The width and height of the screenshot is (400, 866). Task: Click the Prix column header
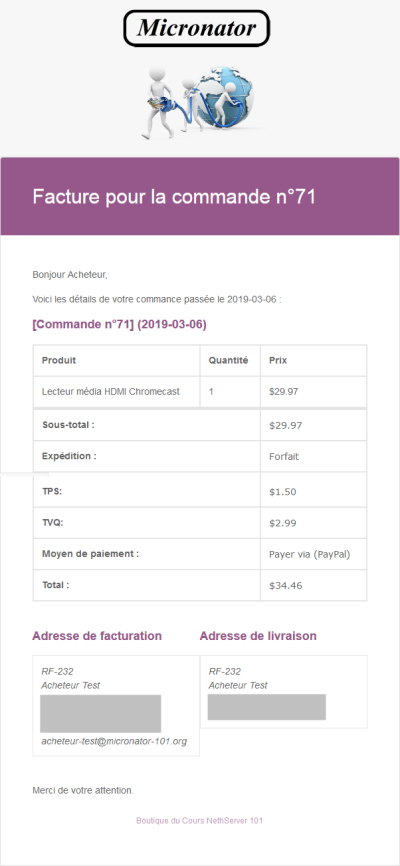pyautogui.click(x=278, y=361)
